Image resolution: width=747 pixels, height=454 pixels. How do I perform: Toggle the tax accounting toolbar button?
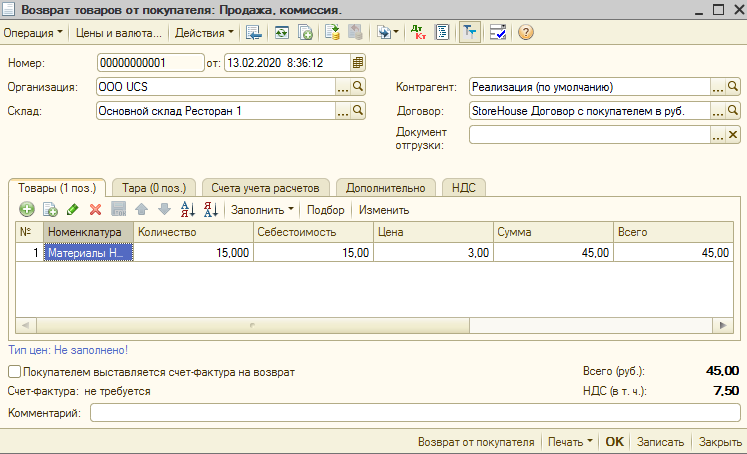(469, 33)
